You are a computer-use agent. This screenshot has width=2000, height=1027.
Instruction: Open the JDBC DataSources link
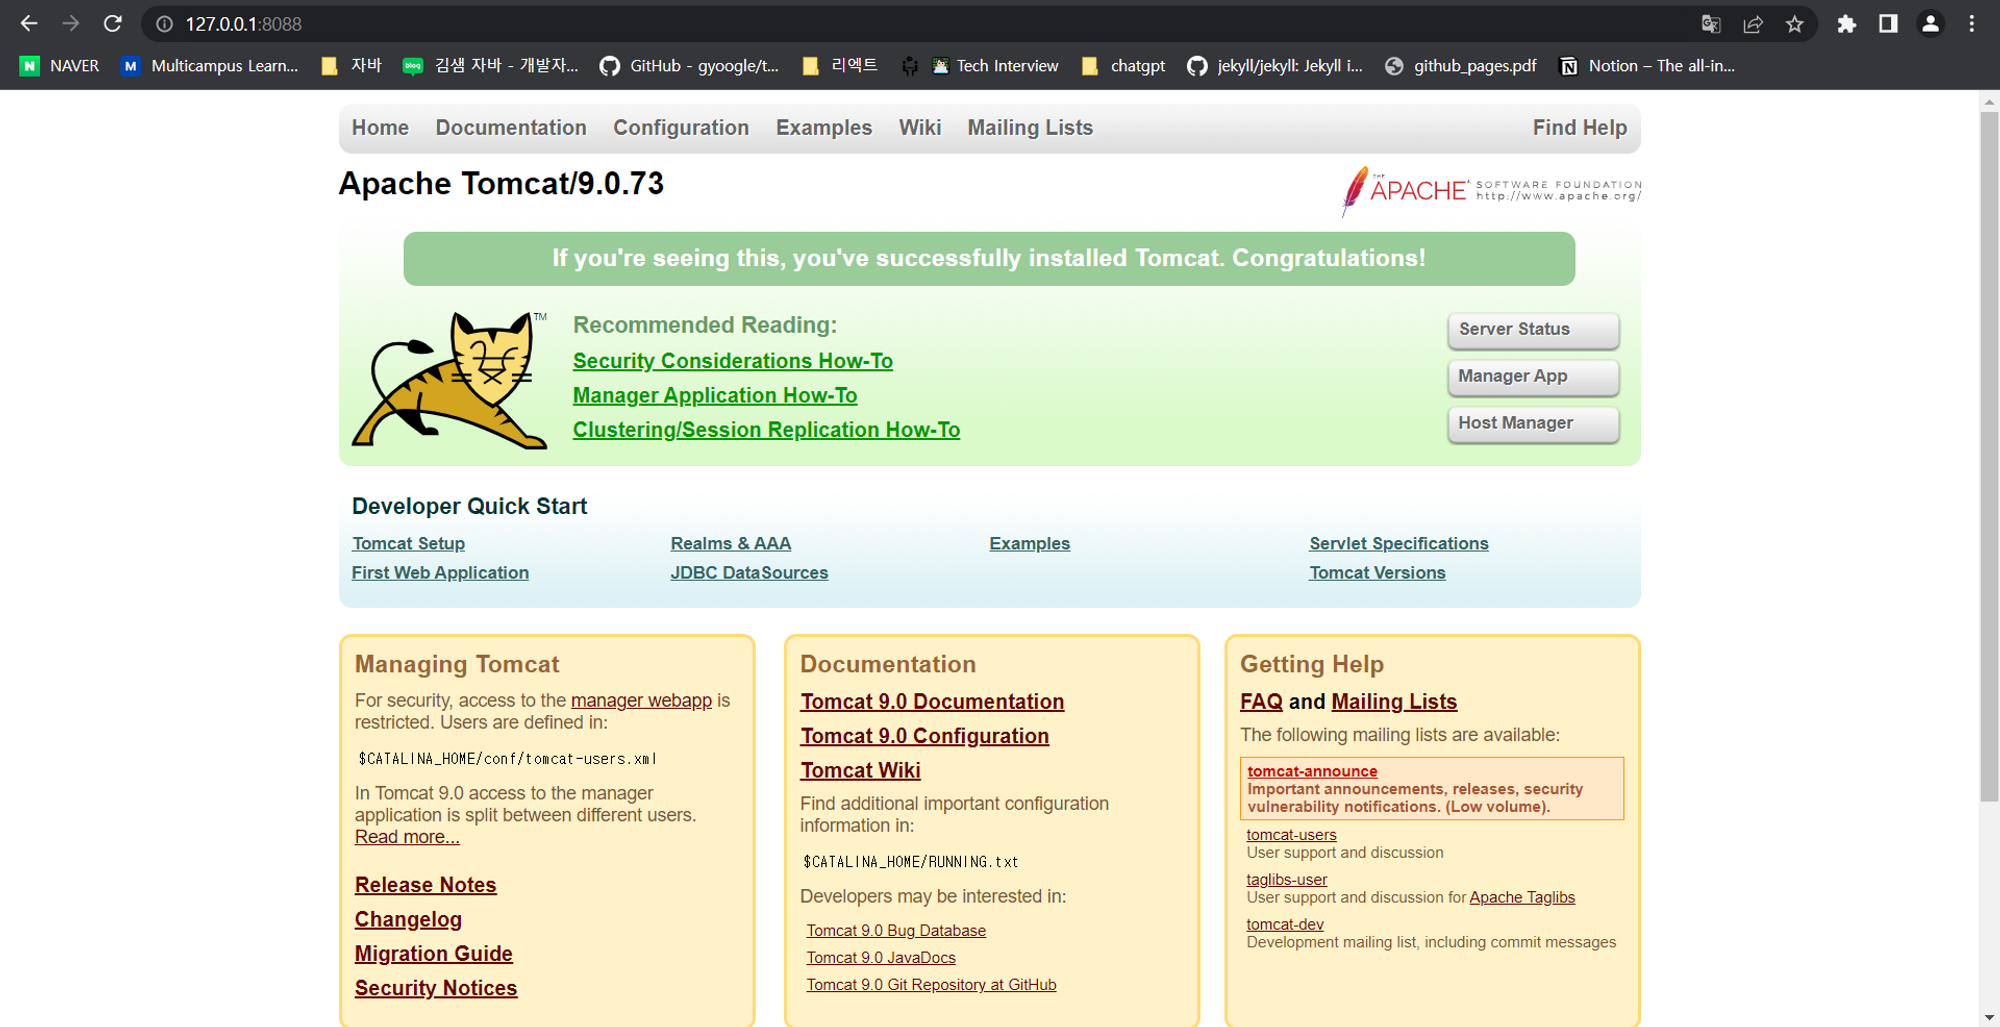click(x=749, y=573)
